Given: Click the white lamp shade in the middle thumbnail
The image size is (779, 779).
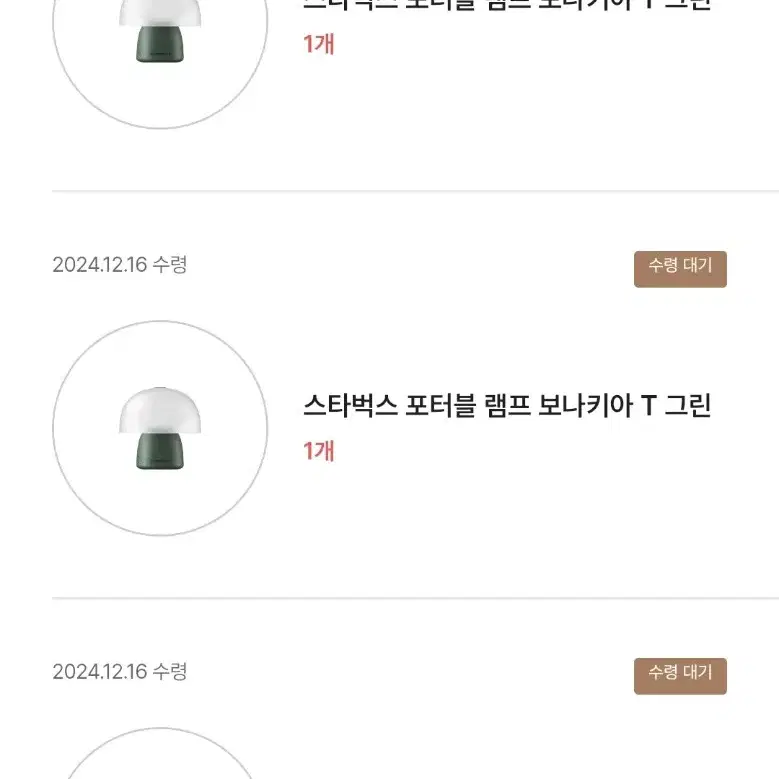Looking at the screenshot, I should (160, 410).
